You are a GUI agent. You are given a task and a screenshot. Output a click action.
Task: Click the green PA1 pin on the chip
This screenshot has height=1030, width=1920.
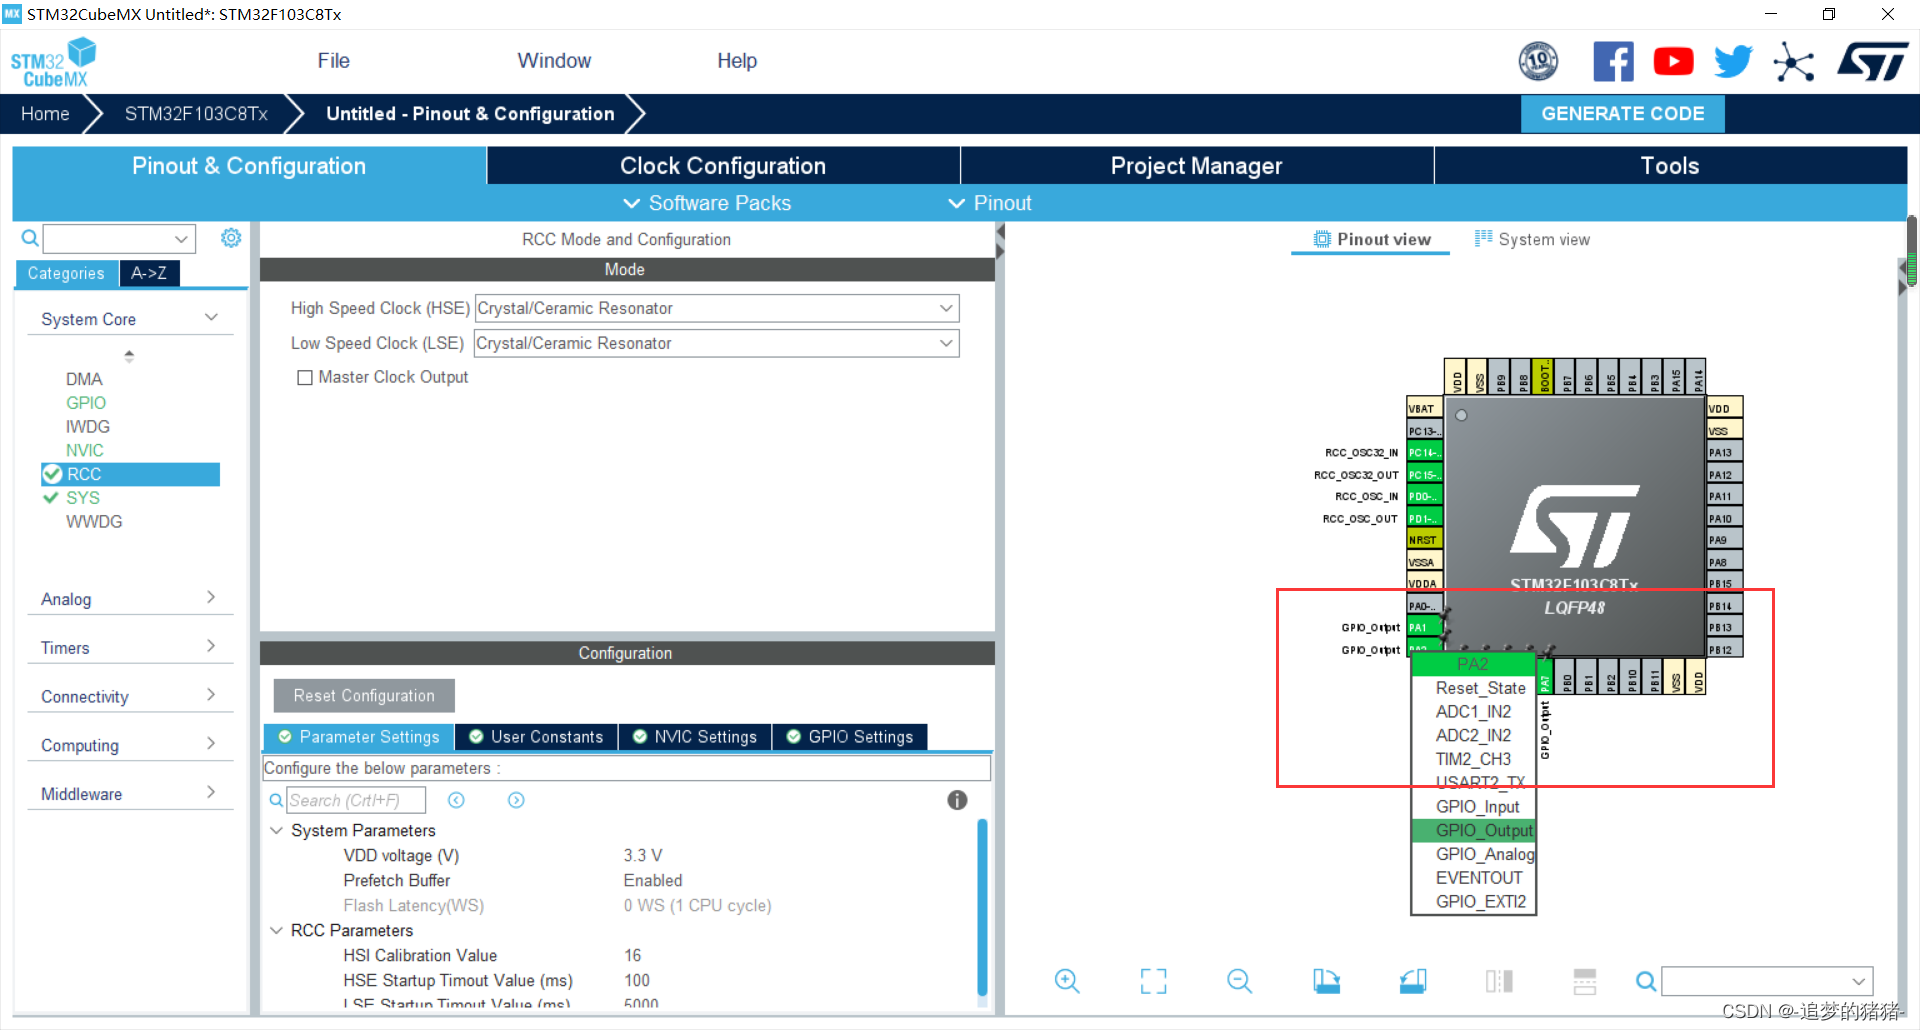coord(1423,627)
